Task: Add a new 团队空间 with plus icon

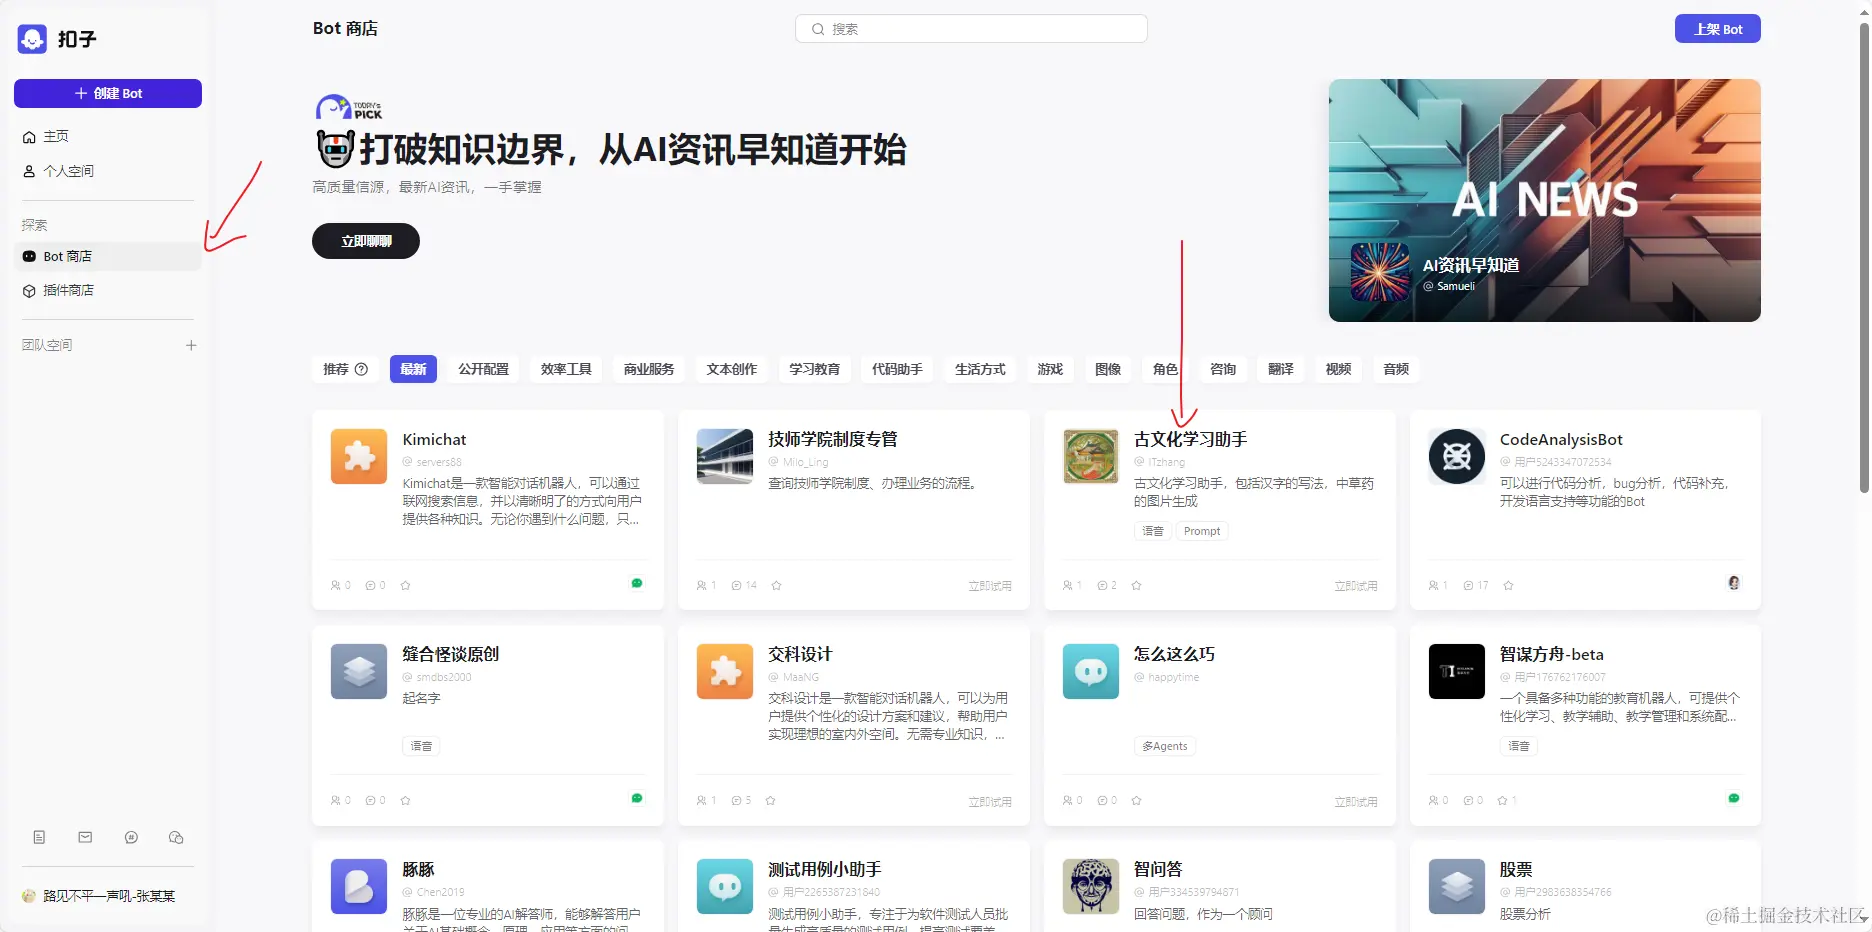Action: (x=191, y=345)
